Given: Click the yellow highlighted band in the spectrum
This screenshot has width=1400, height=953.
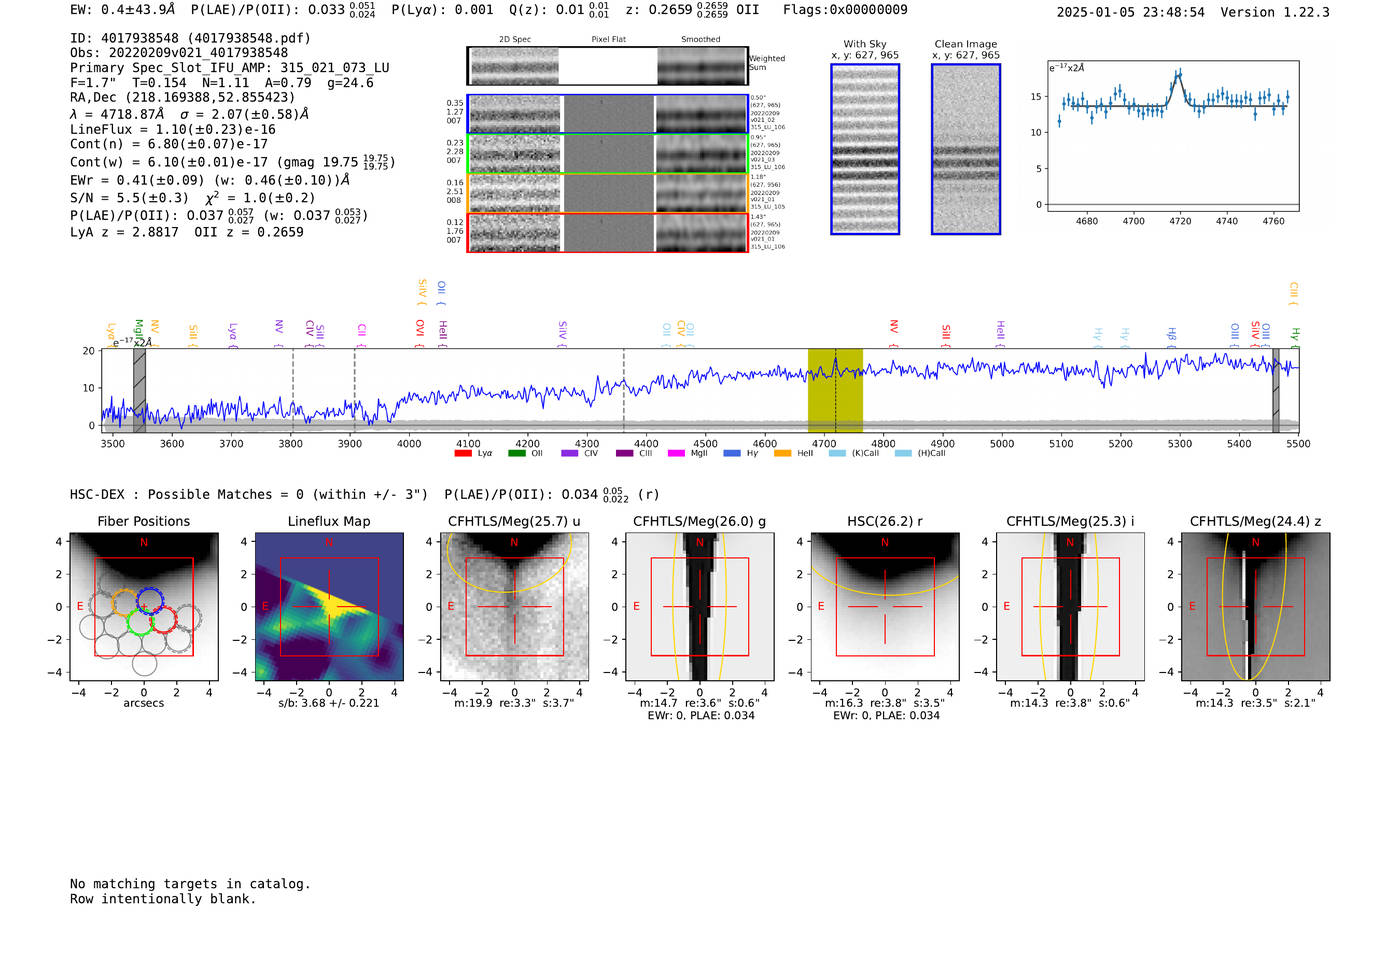Looking at the screenshot, I should 835,391.
